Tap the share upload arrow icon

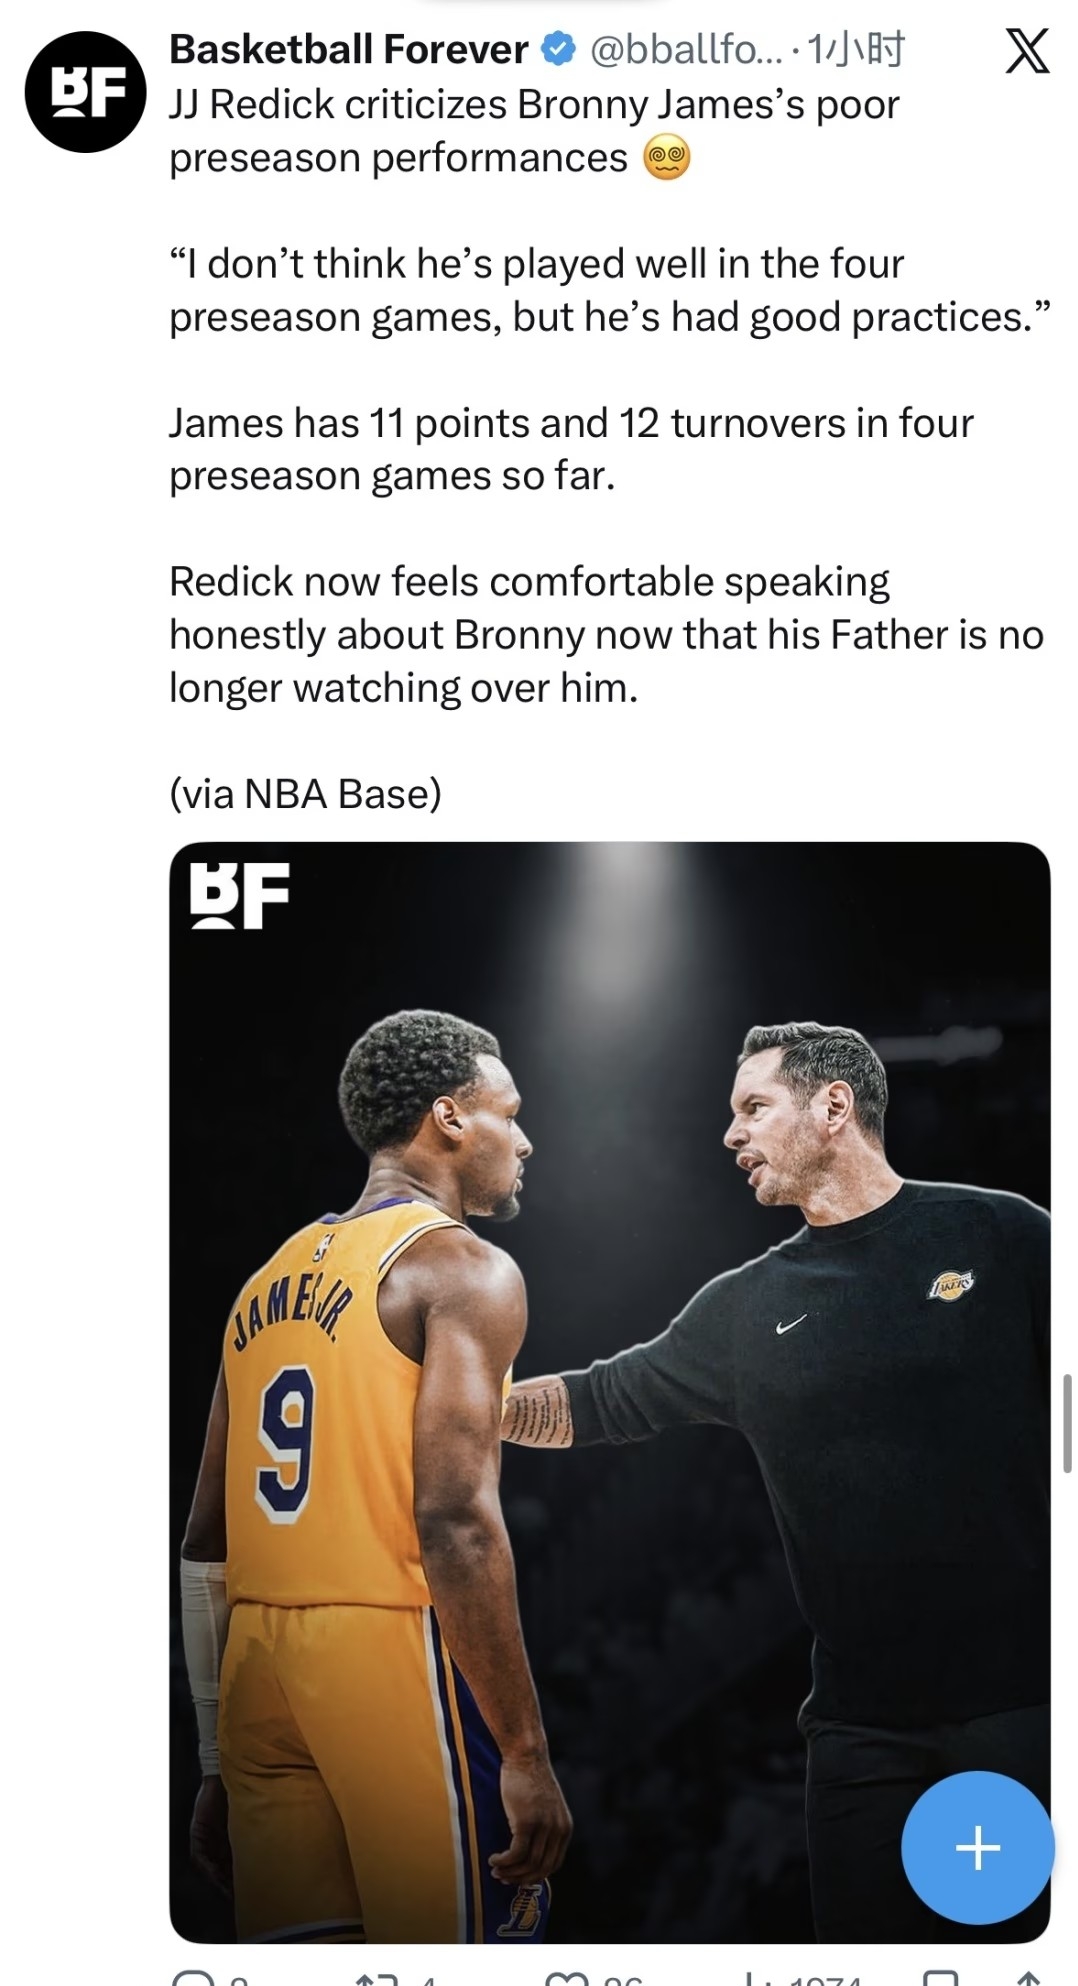1030,1978
